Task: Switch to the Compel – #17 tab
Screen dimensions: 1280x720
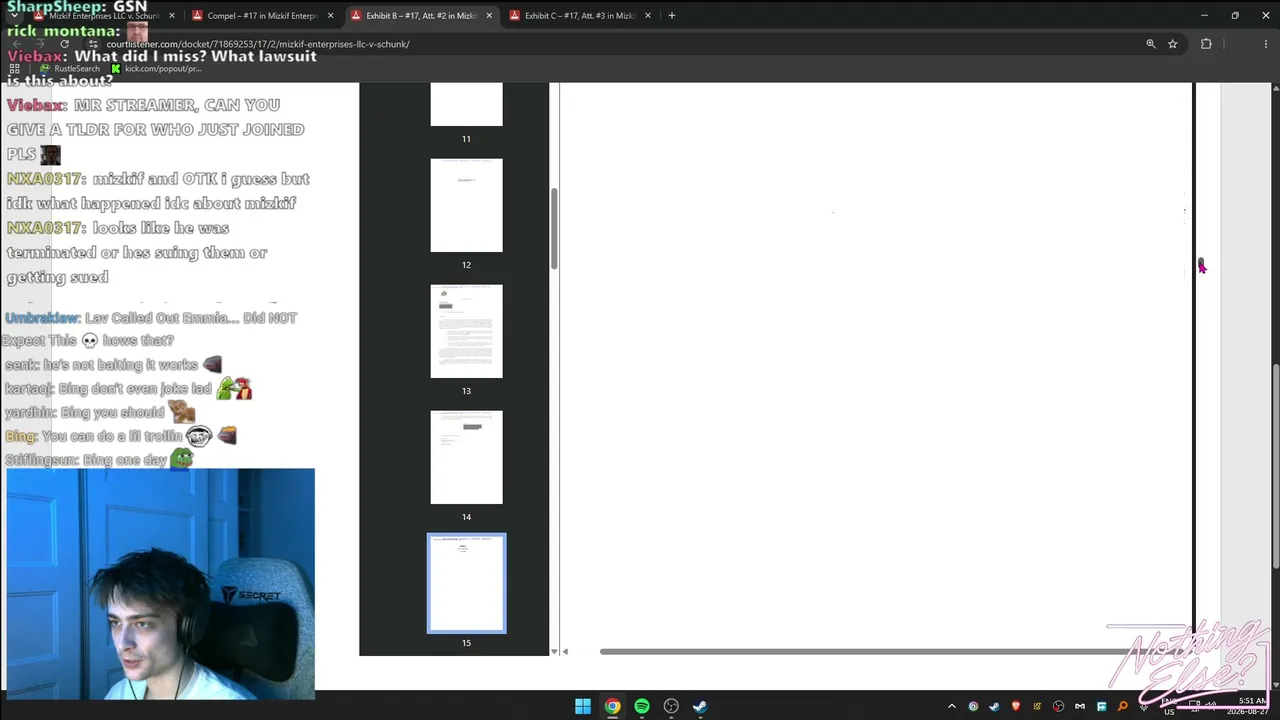Action: 262,16
